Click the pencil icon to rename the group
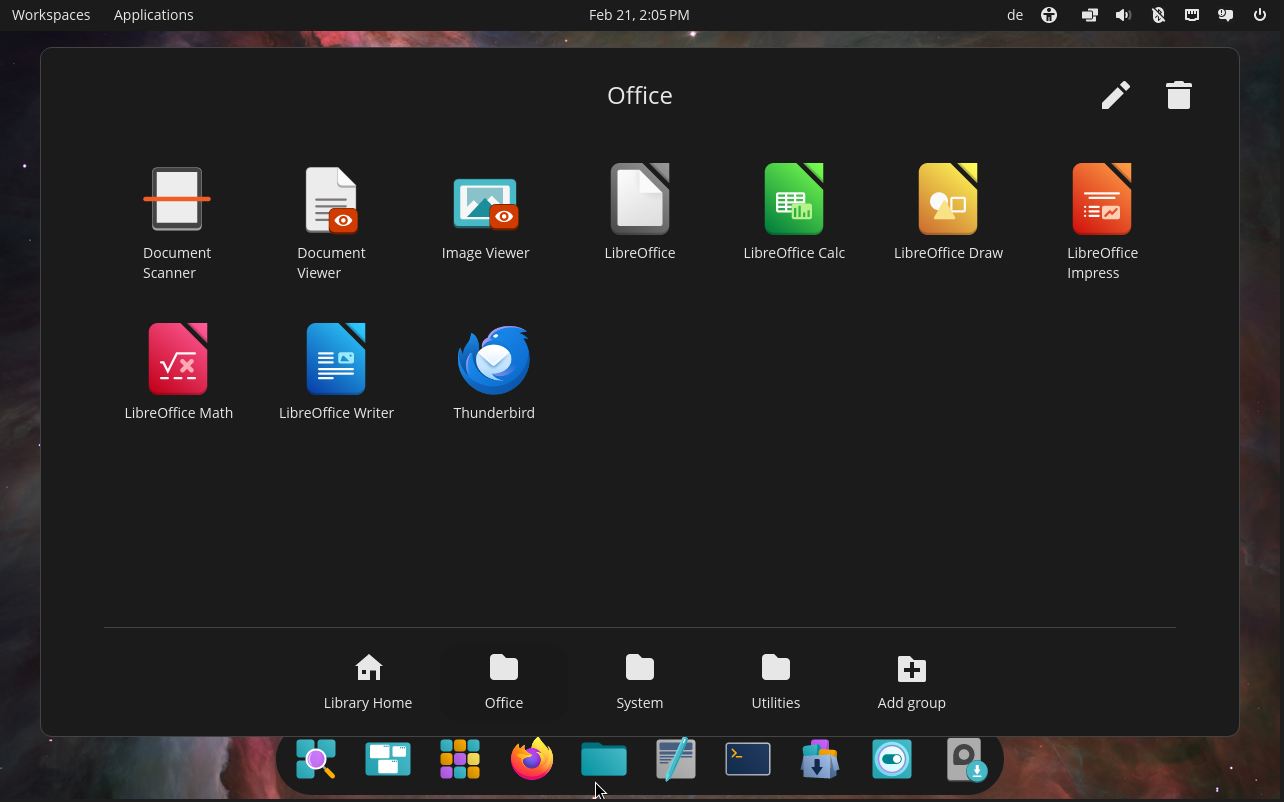Screen dimensions: 1284x802 [1116, 95]
